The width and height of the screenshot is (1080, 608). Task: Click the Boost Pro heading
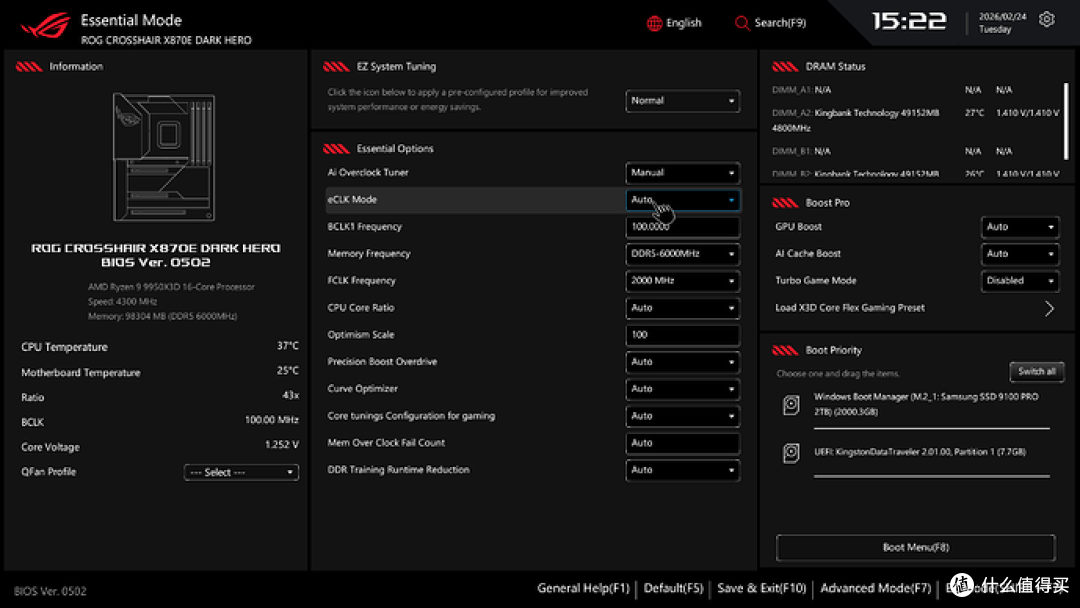click(827, 203)
